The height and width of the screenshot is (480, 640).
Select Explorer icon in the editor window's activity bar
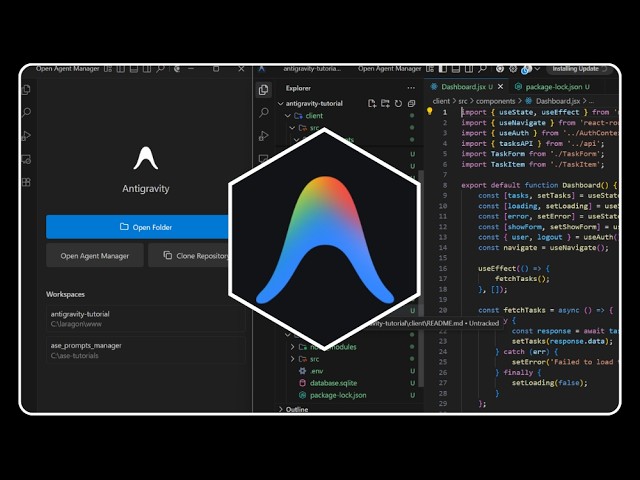[264, 90]
